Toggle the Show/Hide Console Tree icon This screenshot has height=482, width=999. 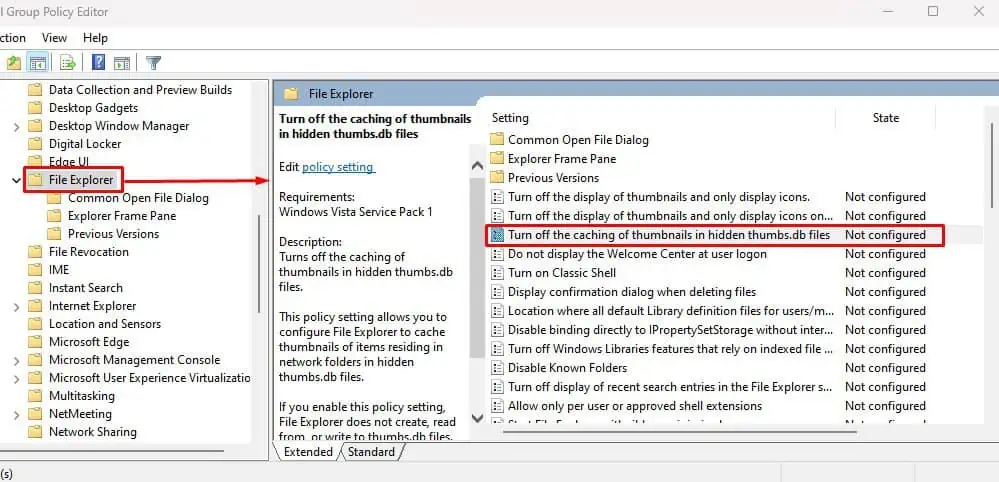coord(39,63)
